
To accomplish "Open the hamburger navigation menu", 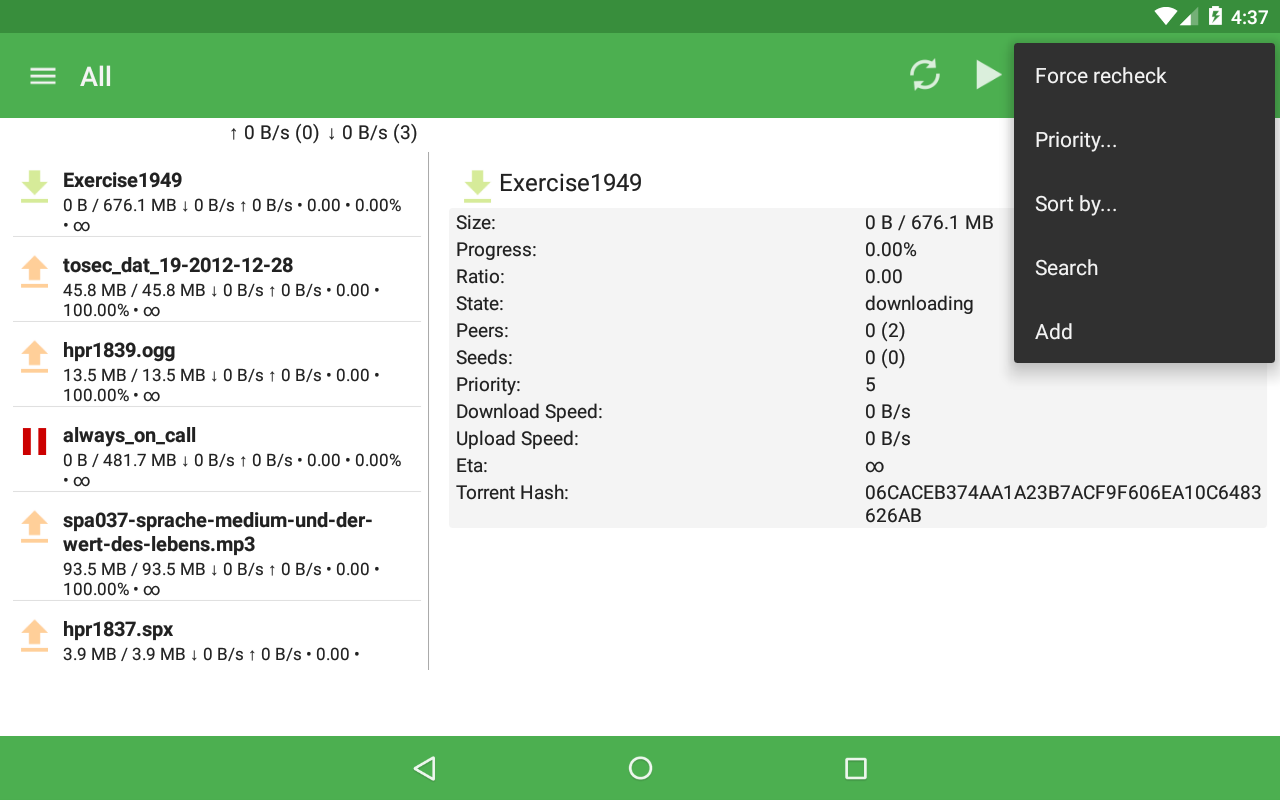I will point(43,76).
